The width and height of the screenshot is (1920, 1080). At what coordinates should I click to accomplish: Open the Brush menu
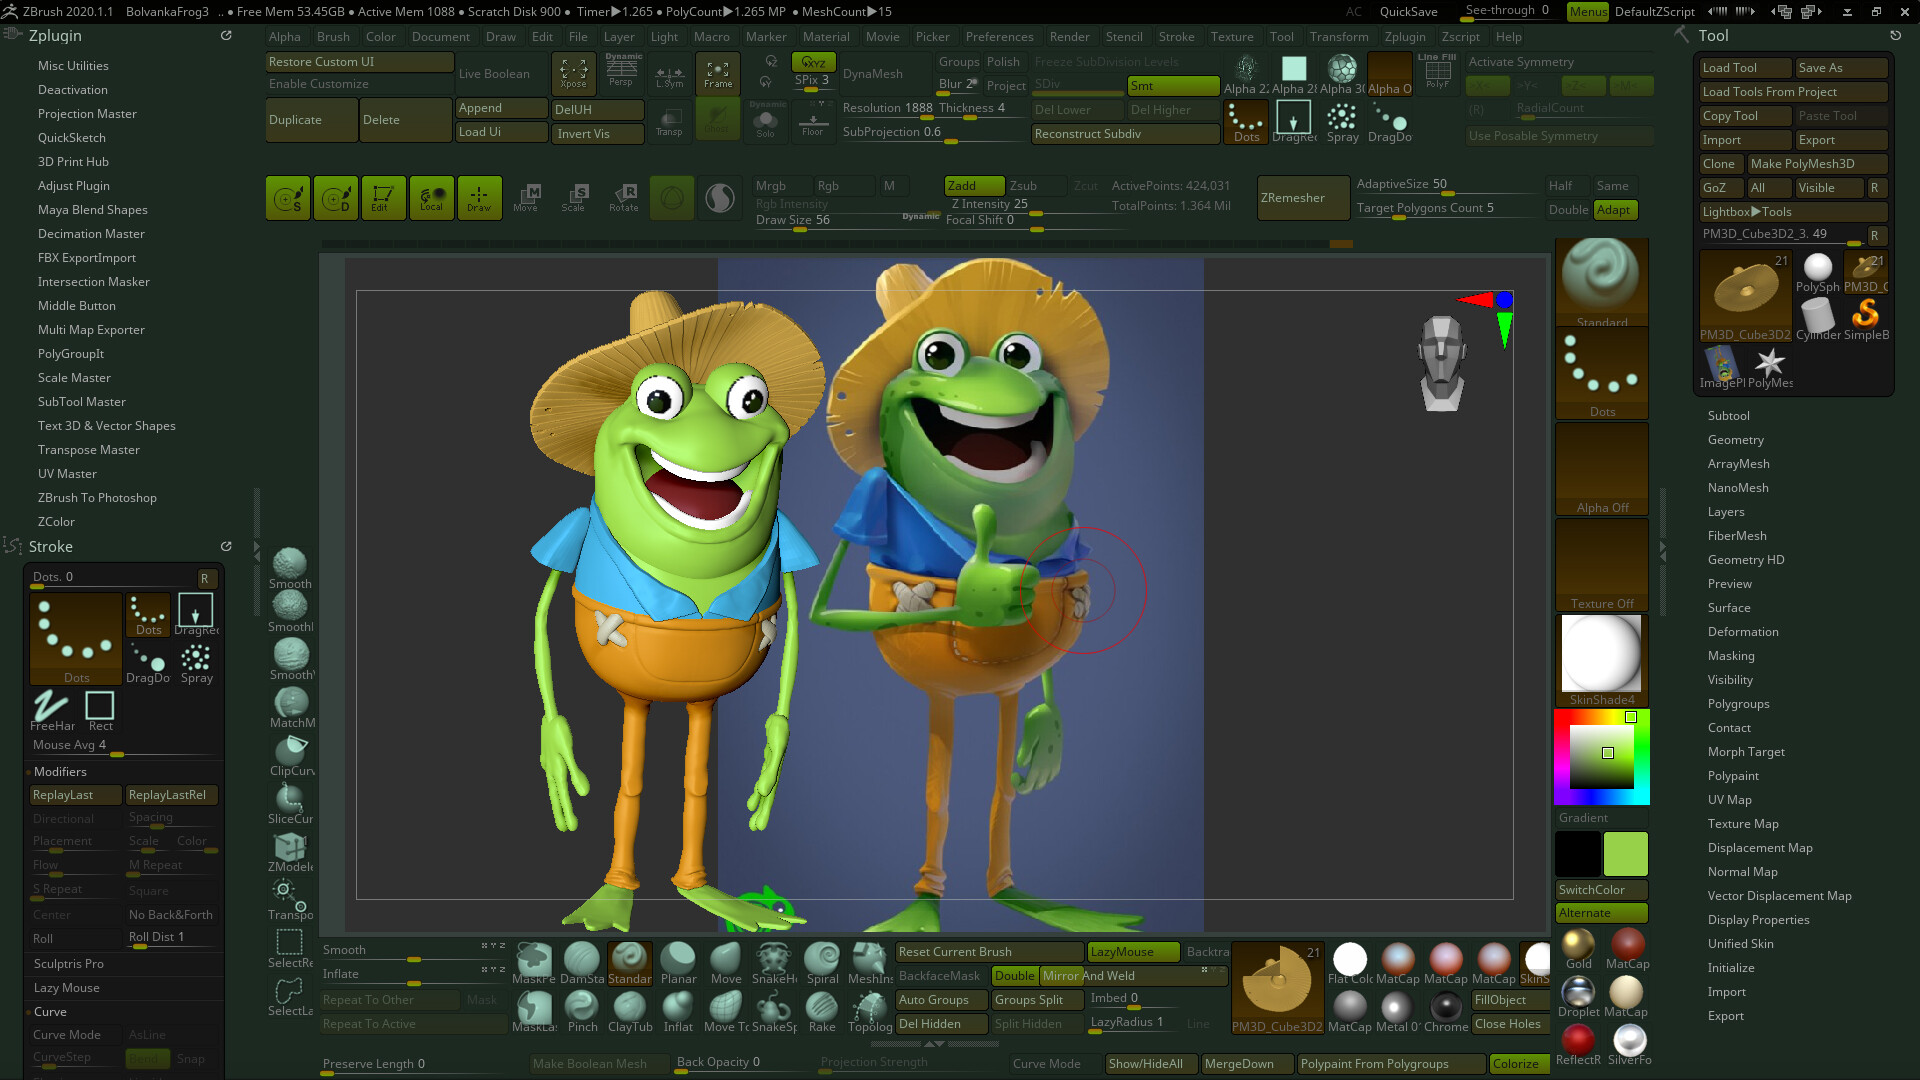pyautogui.click(x=333, y=37)
